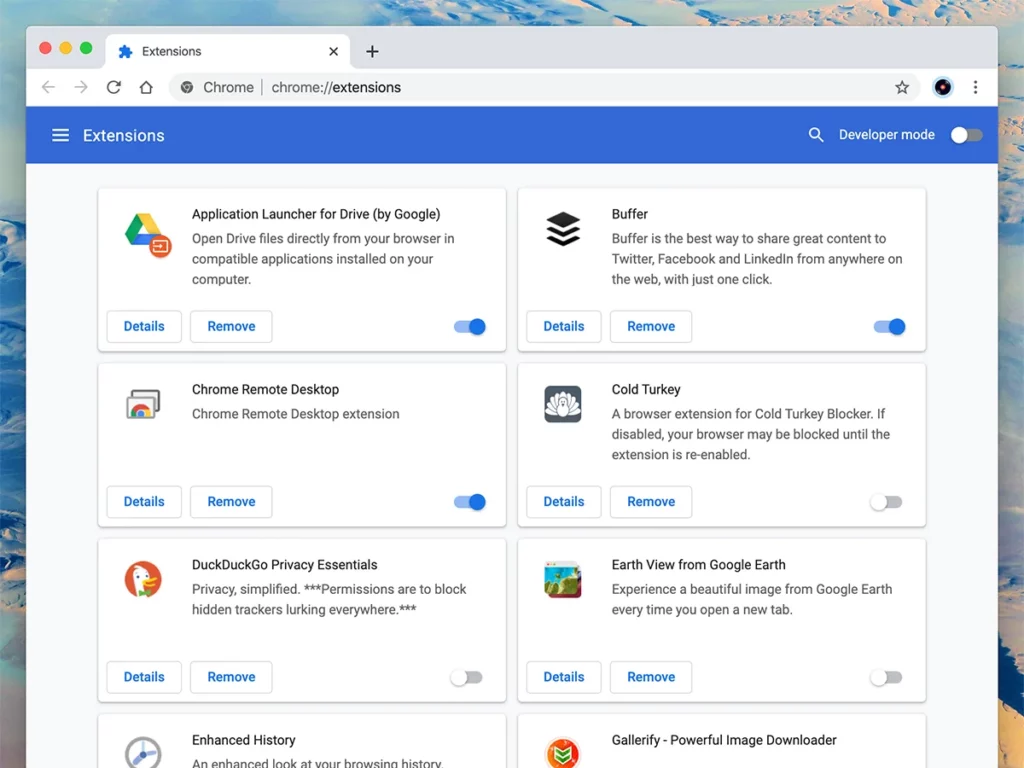
Task: Click Details for Application Launcher for Drive
Action: click(x=144, y=326)
